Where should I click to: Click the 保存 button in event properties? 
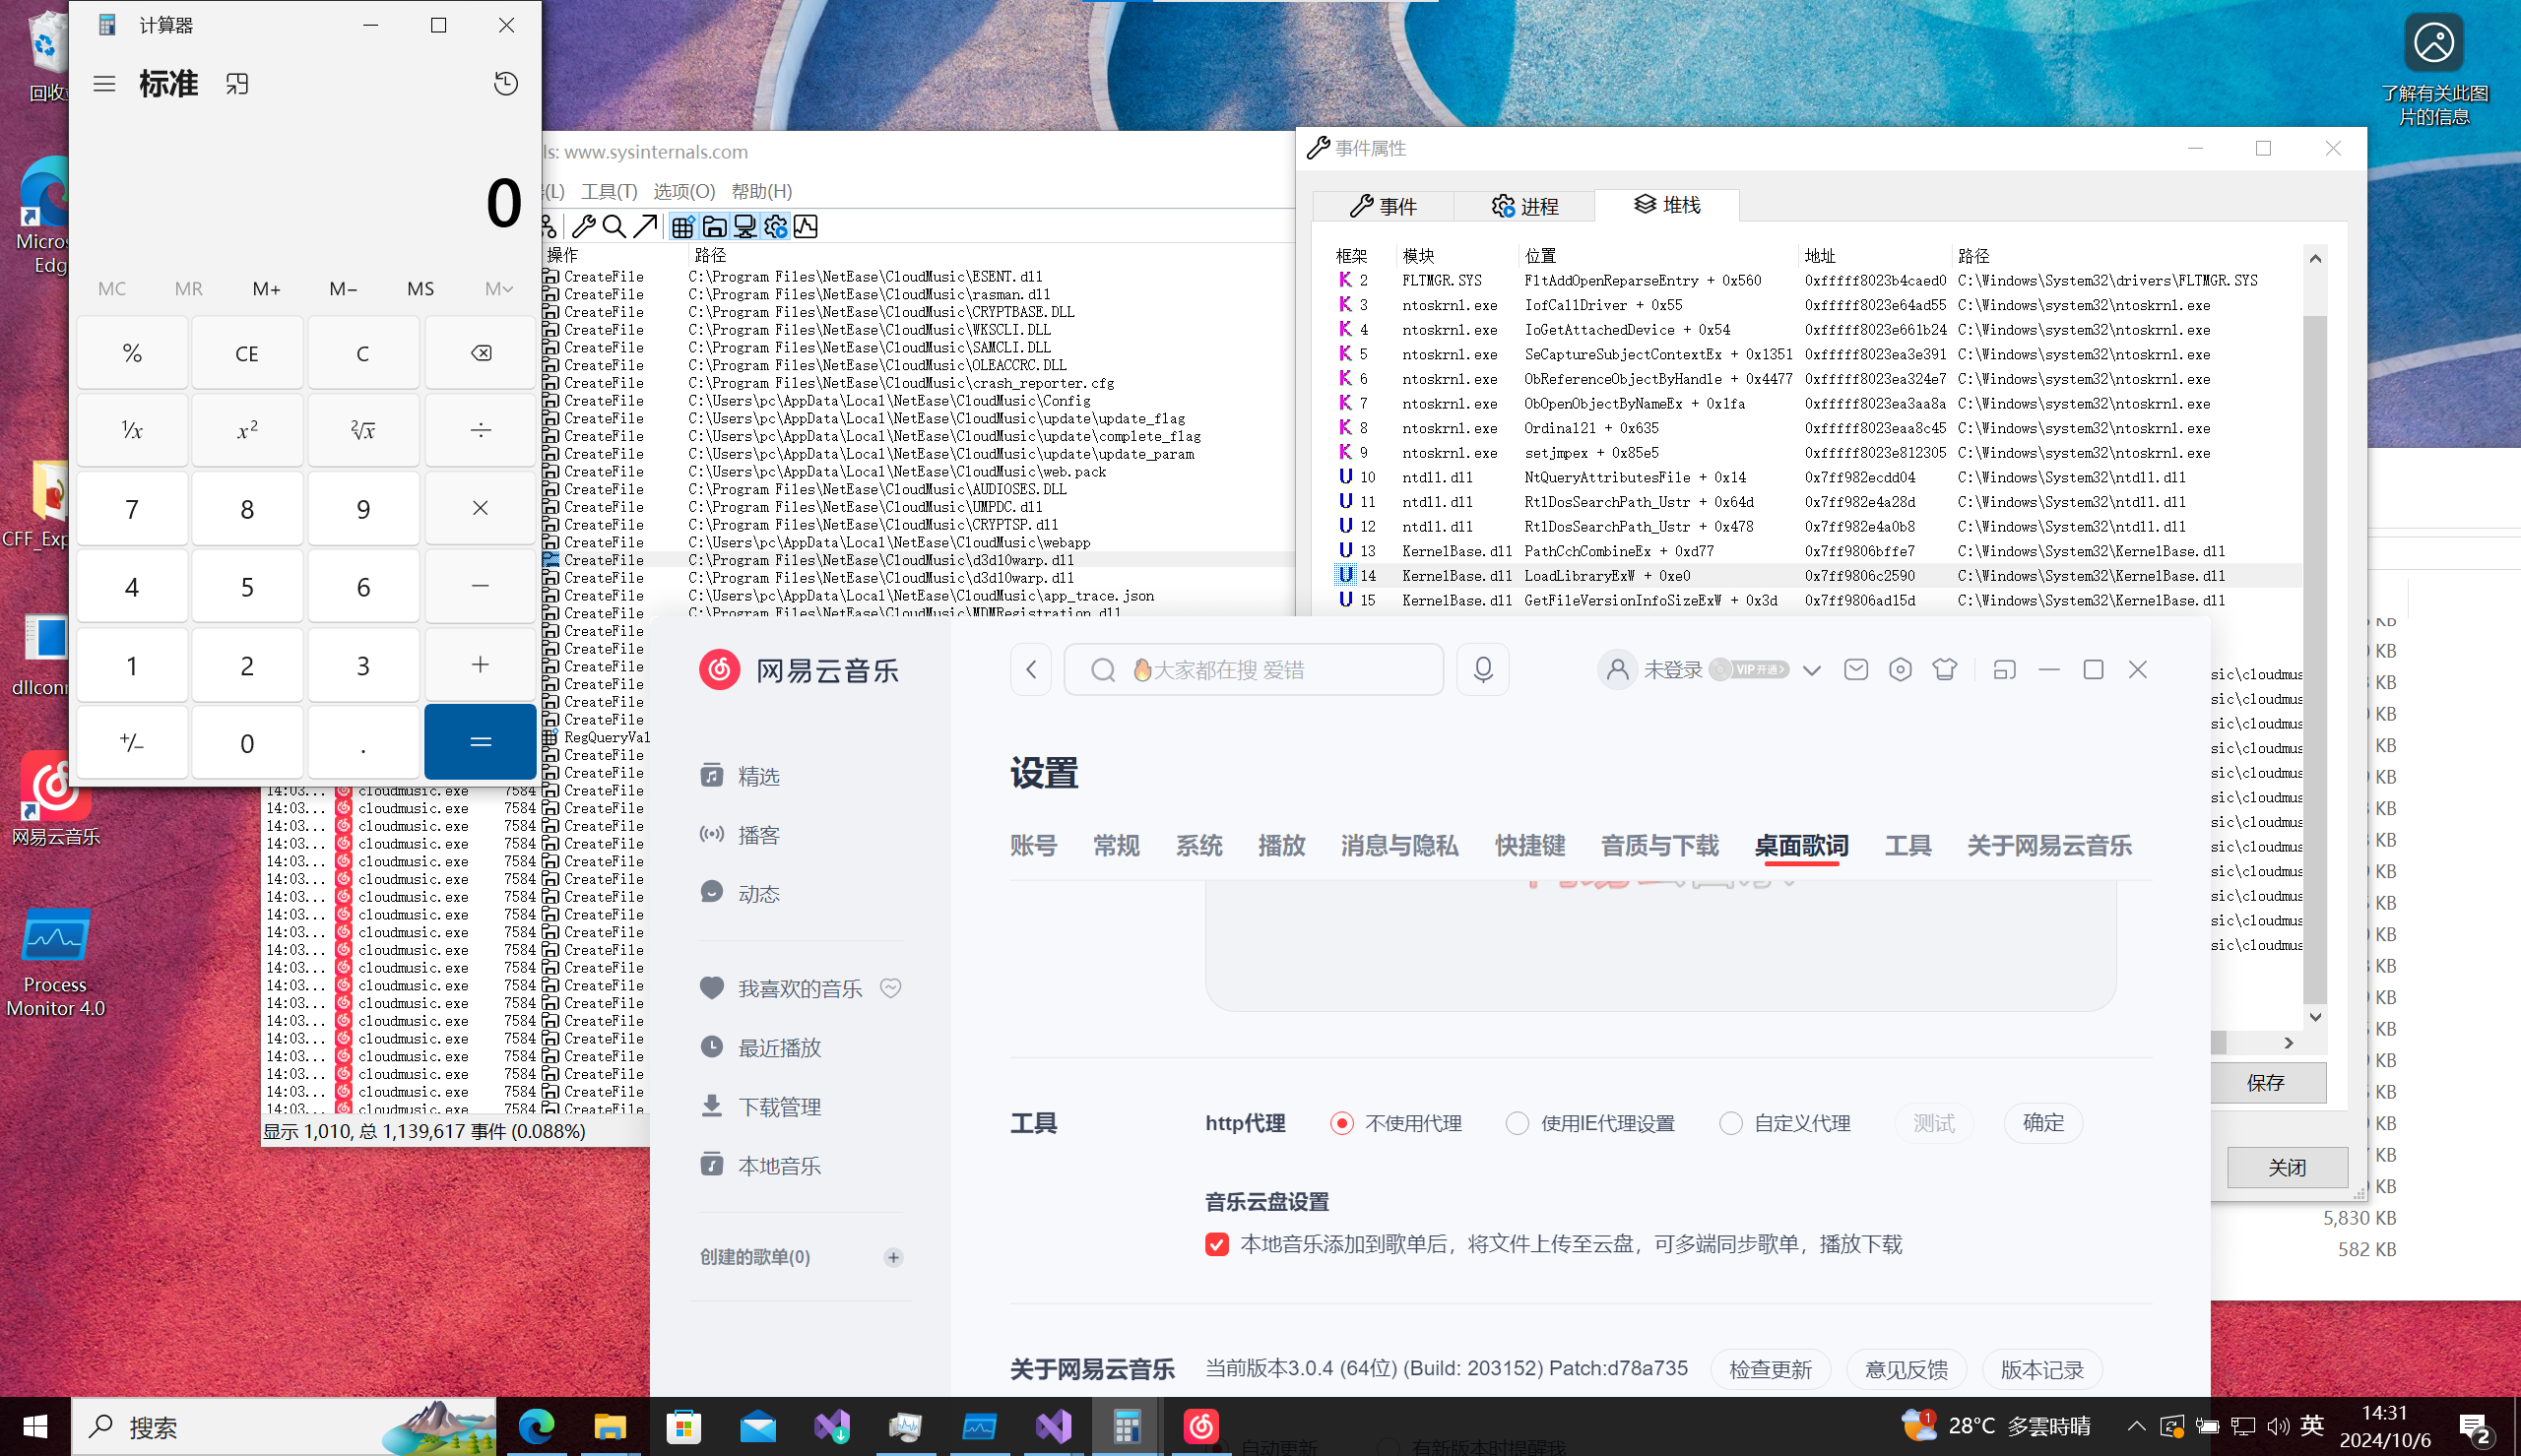click(2265, 1082)
